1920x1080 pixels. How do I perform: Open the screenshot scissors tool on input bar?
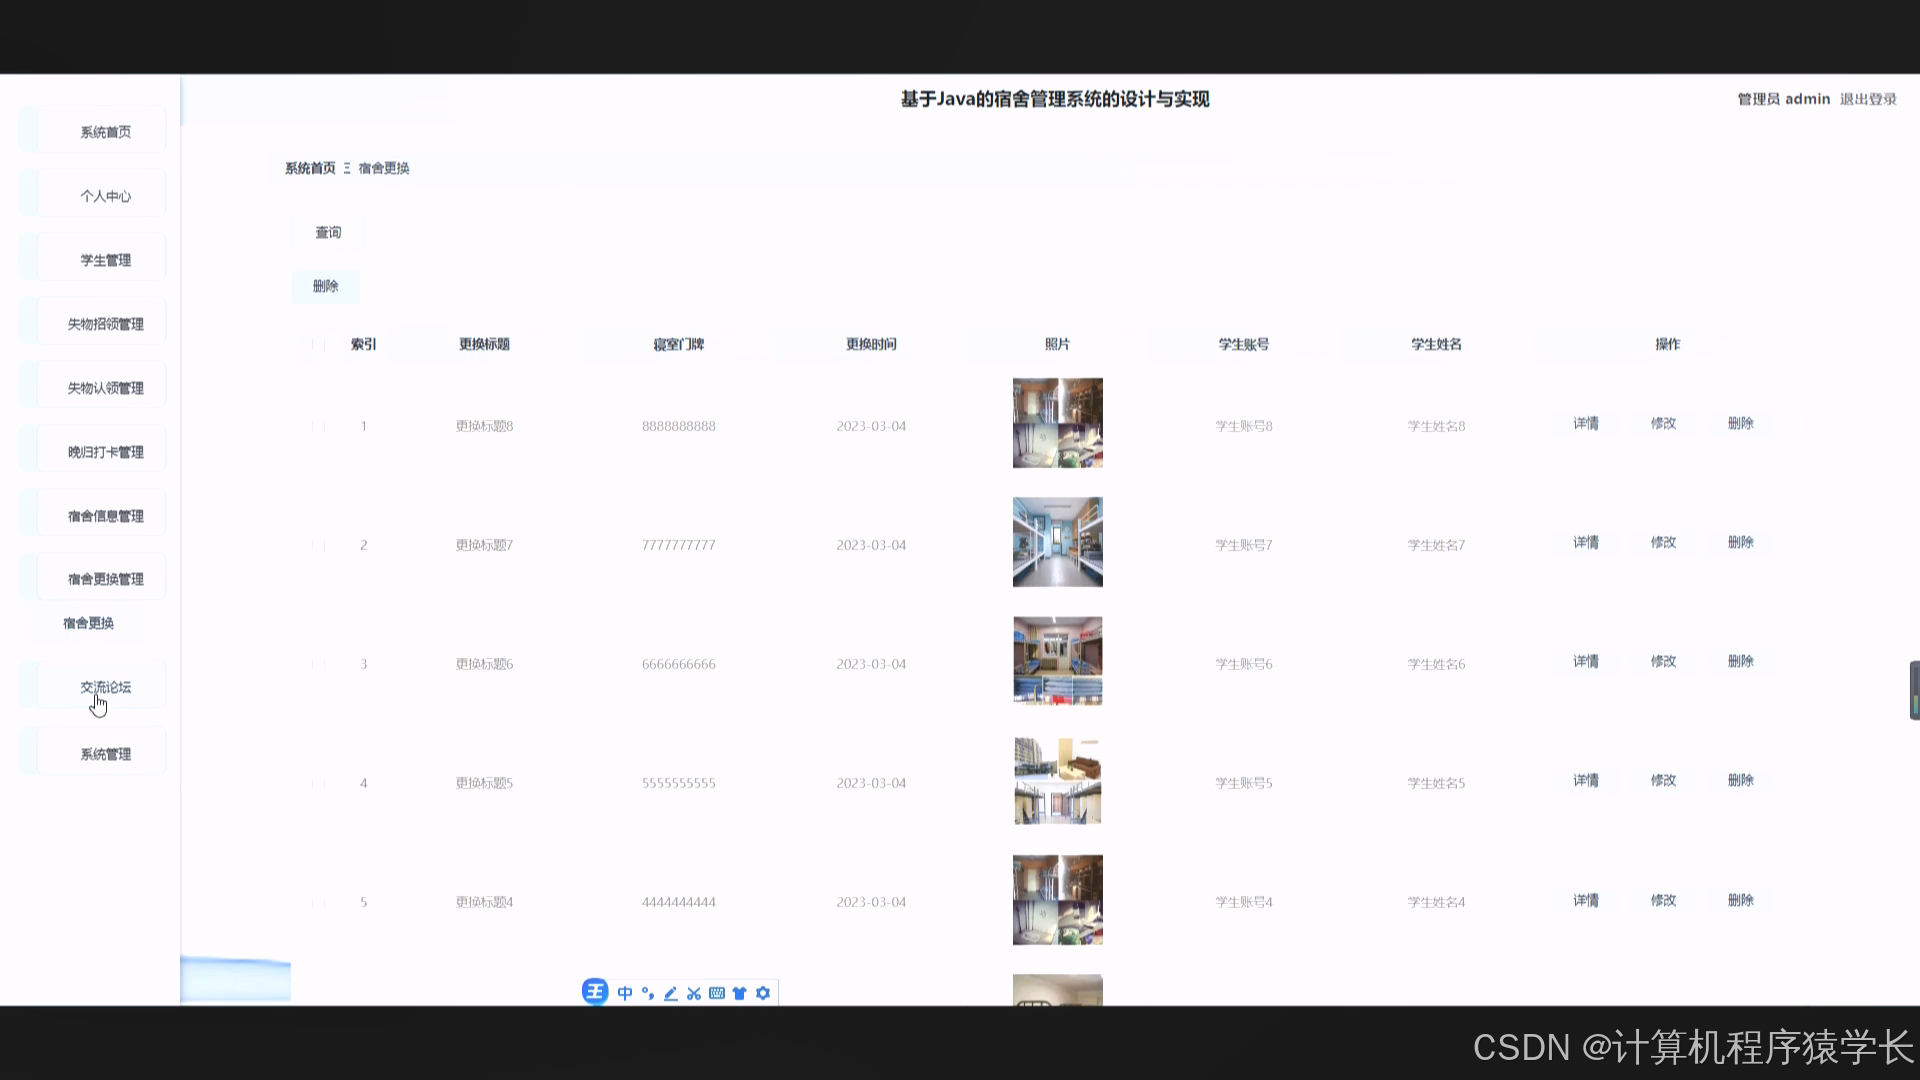point(694,992)
